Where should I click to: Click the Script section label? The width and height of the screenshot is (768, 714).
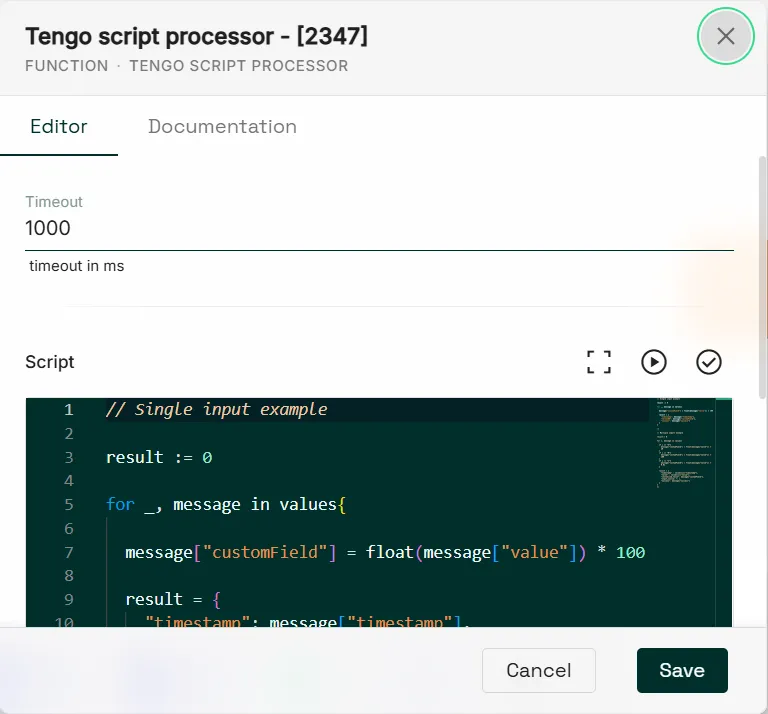click(x=49, y=362)
